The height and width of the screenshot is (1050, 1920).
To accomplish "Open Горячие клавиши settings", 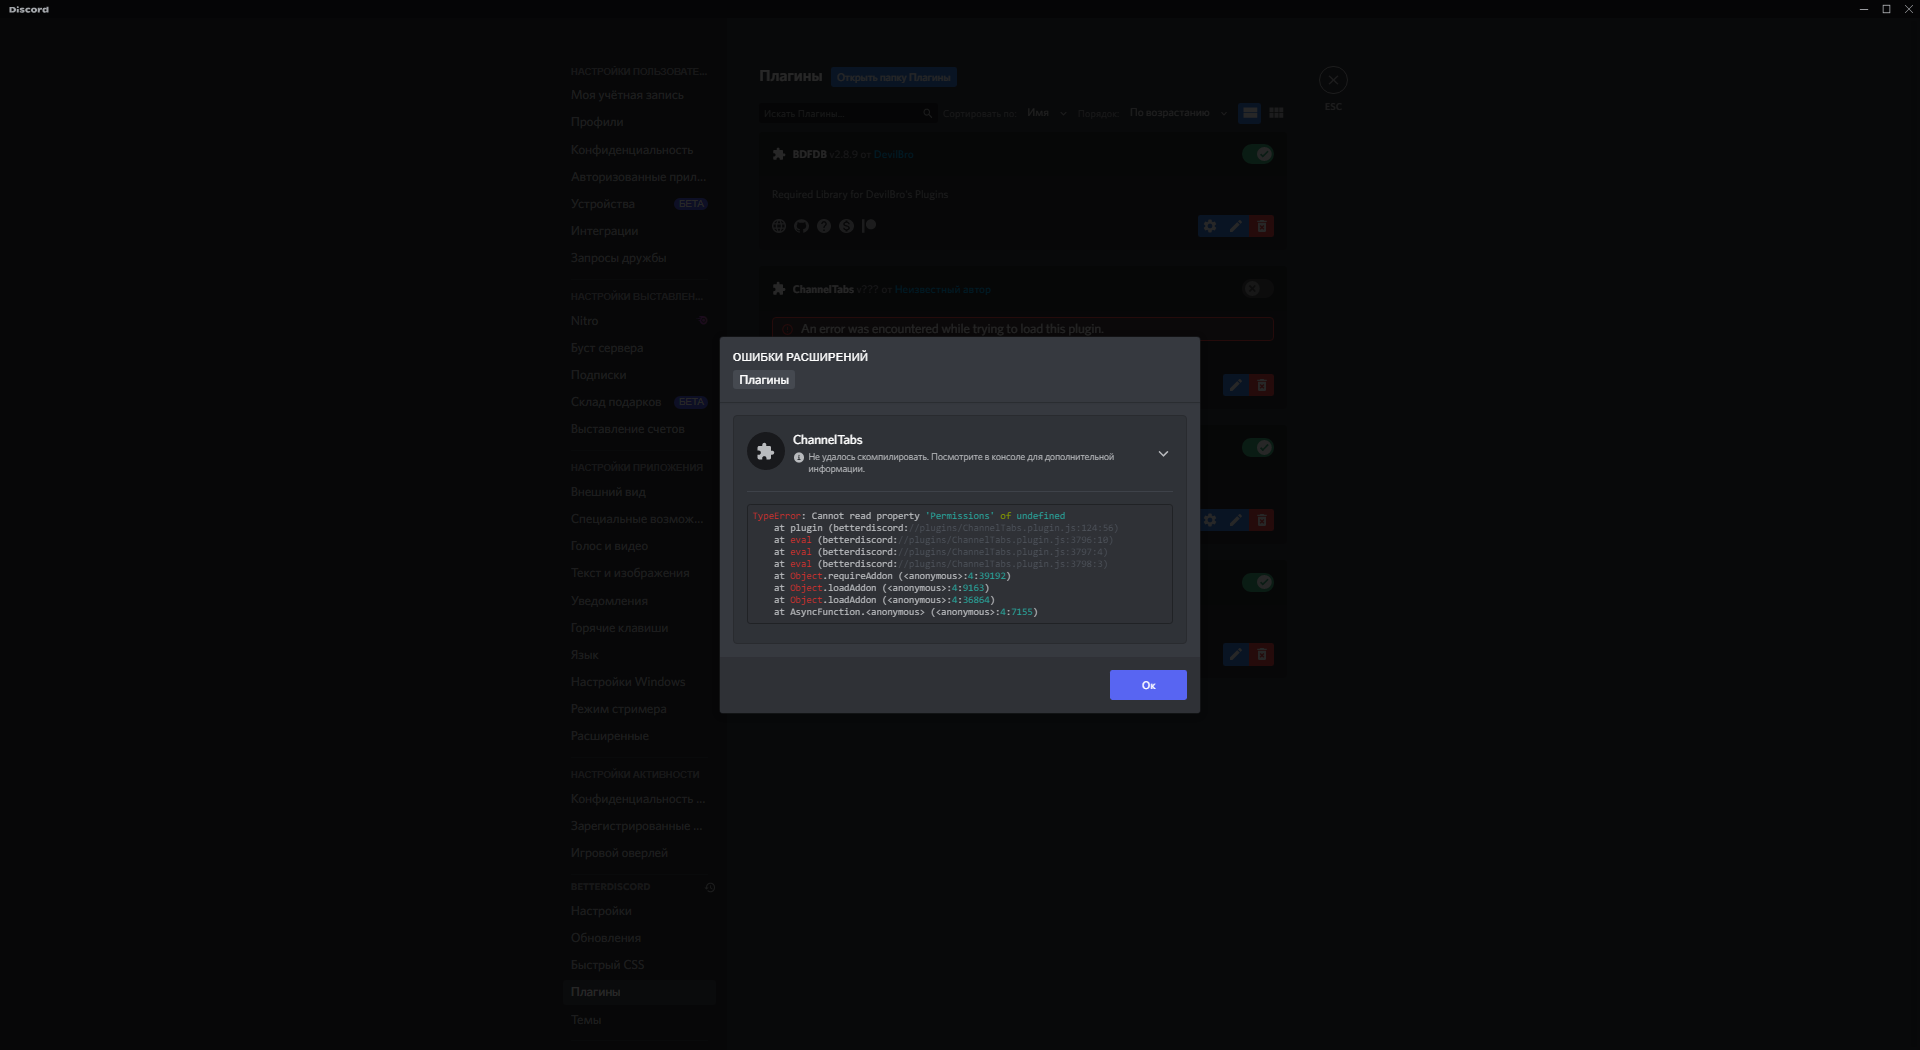I will click(x=639, y=628).
